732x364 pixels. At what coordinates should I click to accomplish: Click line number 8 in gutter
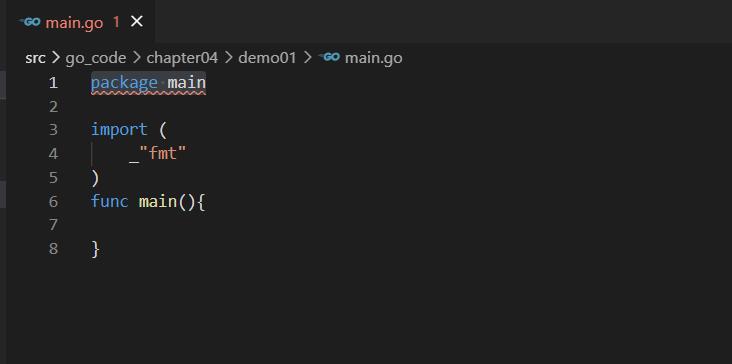point(53,249)
